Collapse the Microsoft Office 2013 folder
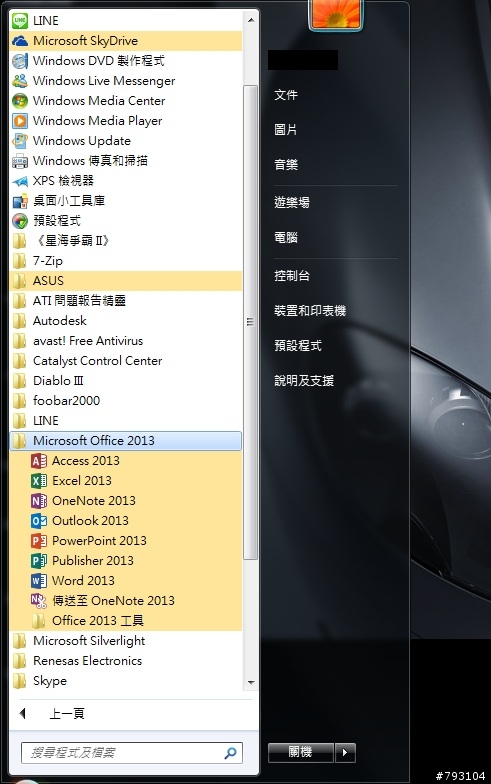 click(x=125, y=440)
